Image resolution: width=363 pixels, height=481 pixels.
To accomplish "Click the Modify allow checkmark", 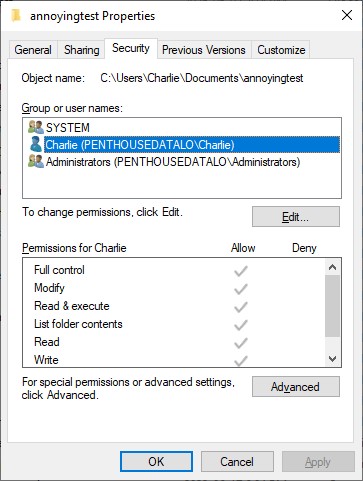I will (241, 289).
